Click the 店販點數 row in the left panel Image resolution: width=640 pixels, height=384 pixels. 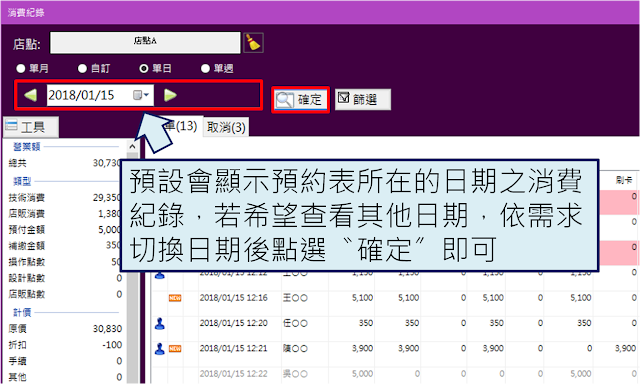tap(65, 294)
